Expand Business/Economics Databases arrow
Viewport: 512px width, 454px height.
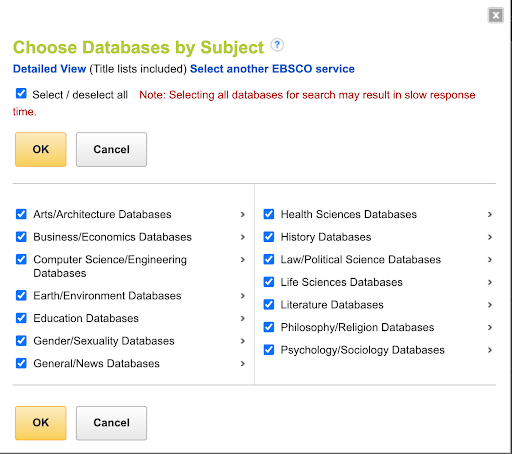[243, 237]
